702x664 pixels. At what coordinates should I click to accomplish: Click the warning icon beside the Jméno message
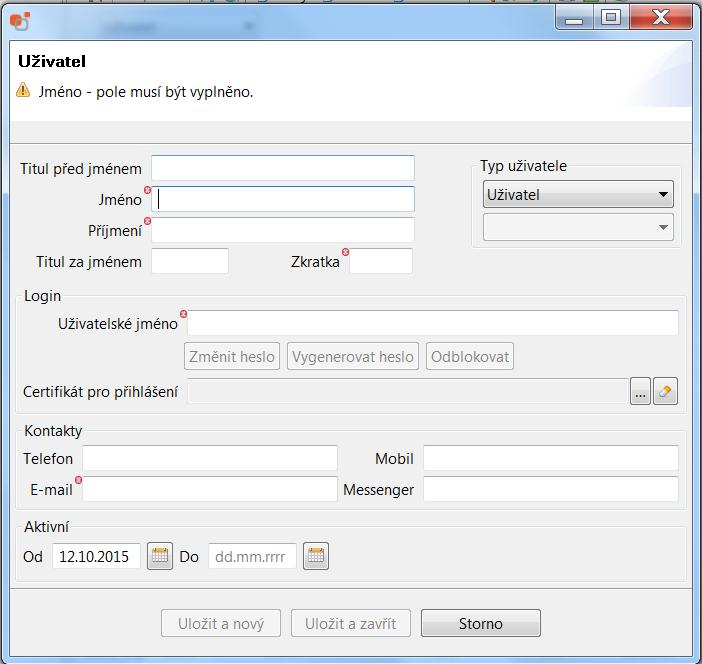point(23,90)
